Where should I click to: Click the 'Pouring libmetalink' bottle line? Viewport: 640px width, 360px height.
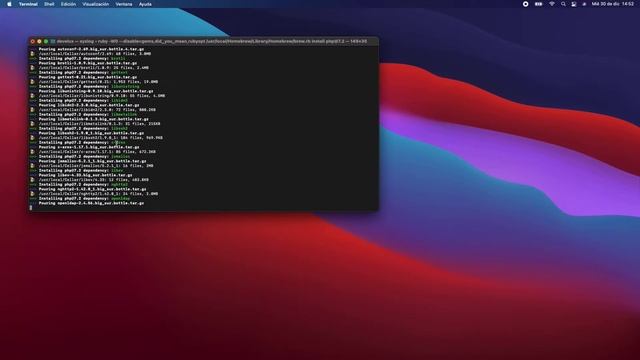[x=93, y=119]
